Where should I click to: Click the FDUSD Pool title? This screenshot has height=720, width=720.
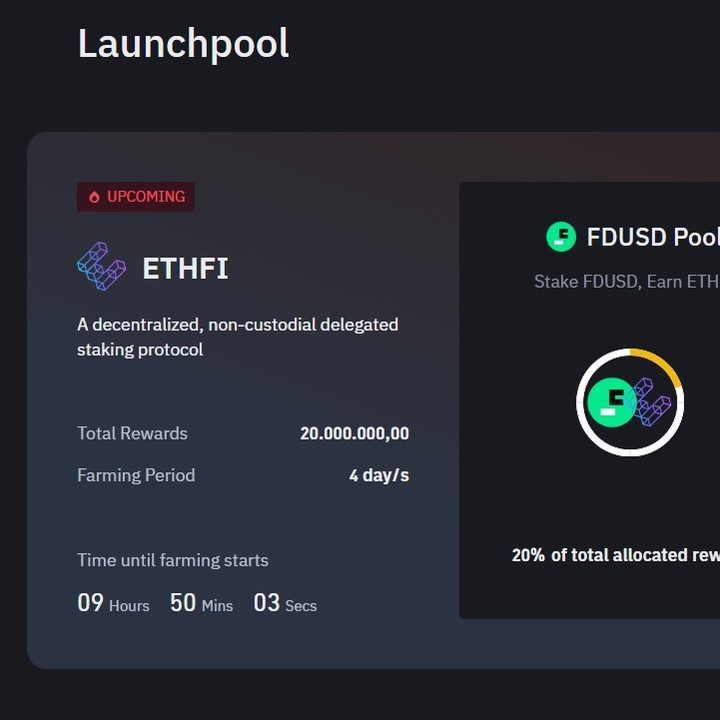click(x=653, y=237)
